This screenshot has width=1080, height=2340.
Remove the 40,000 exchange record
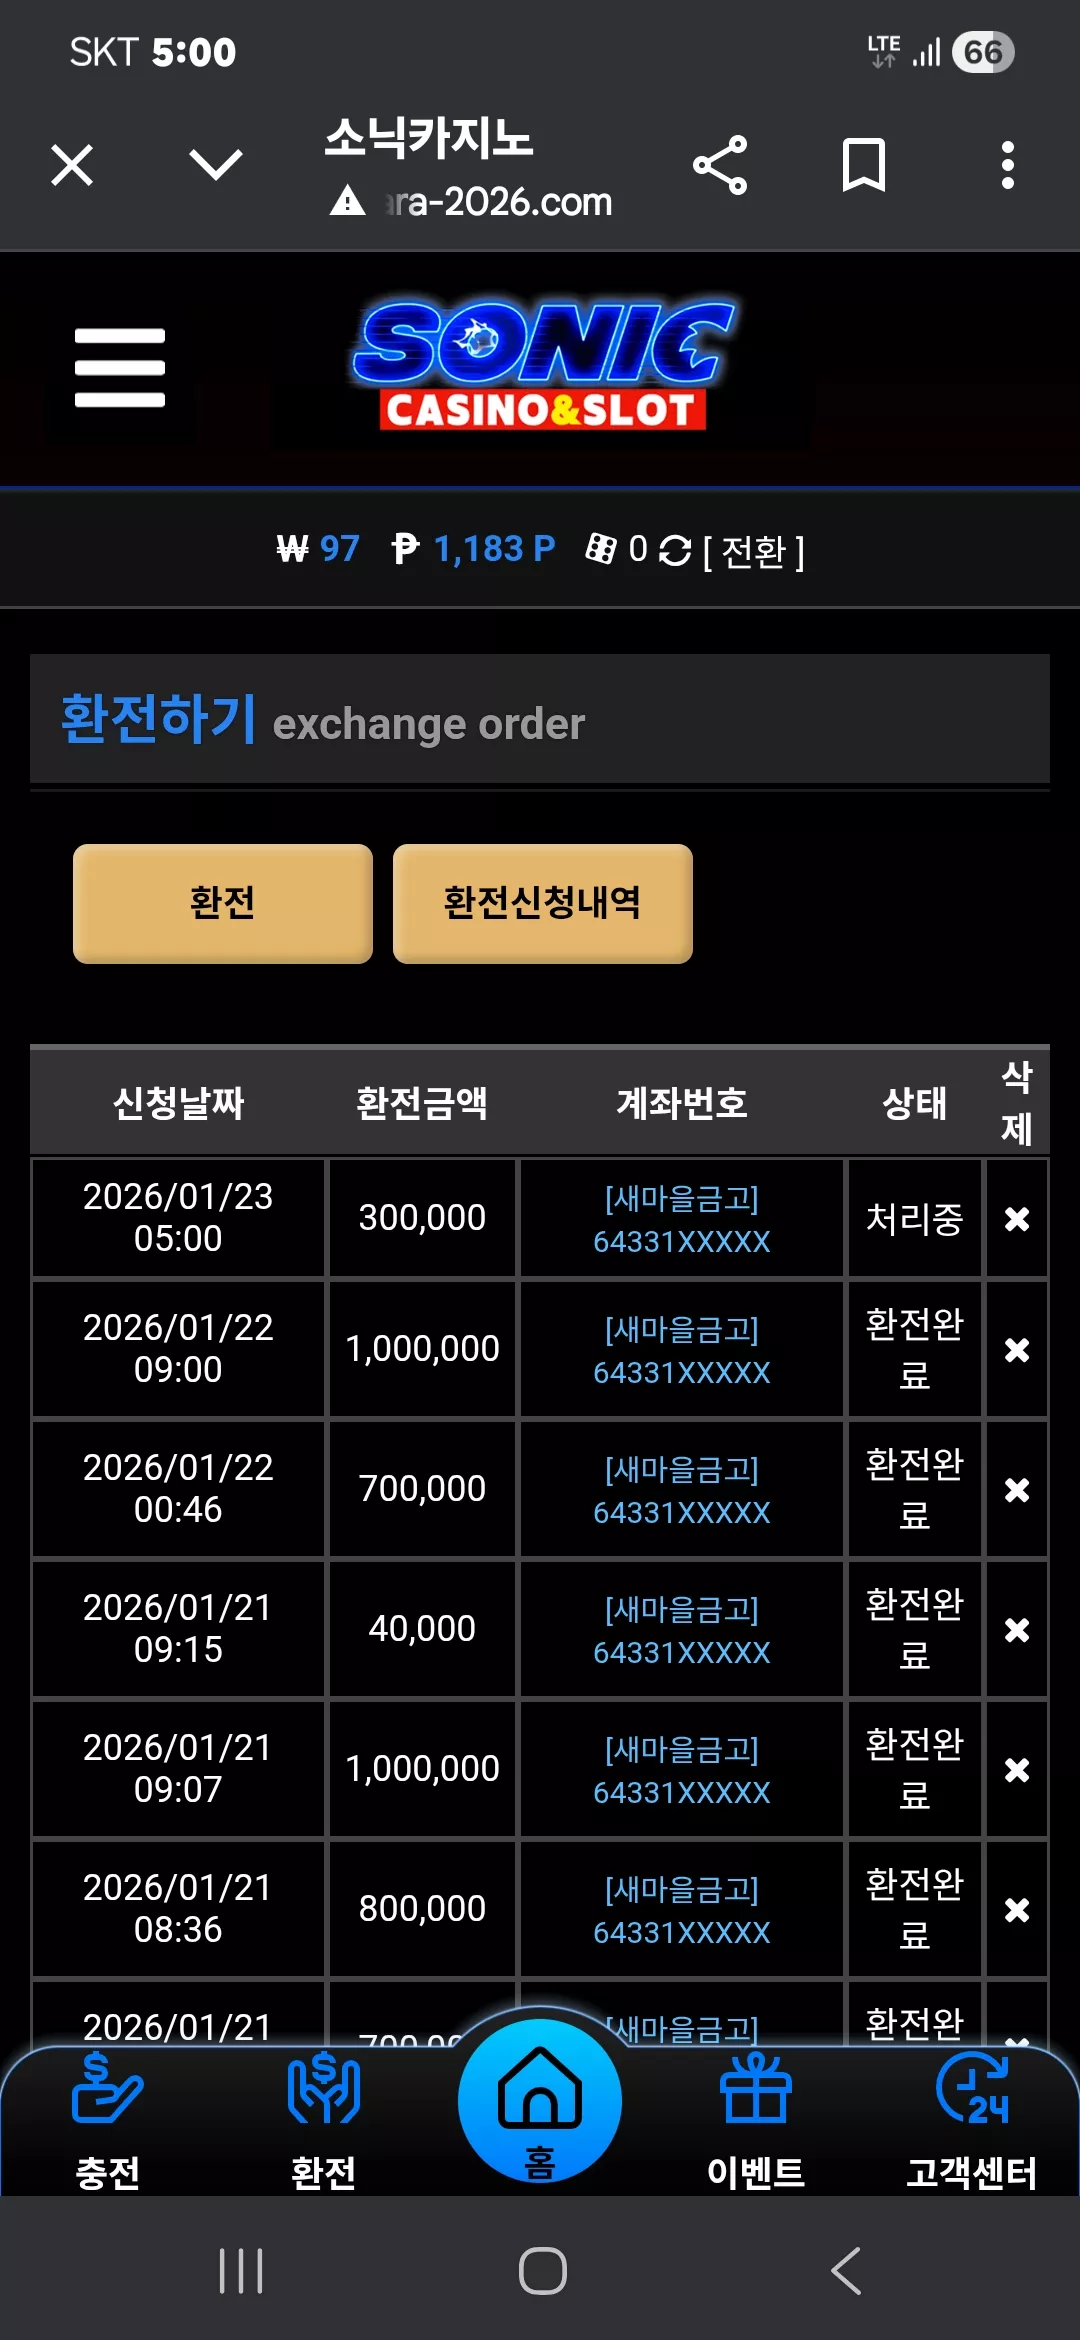click(x=1017, y=1630)
